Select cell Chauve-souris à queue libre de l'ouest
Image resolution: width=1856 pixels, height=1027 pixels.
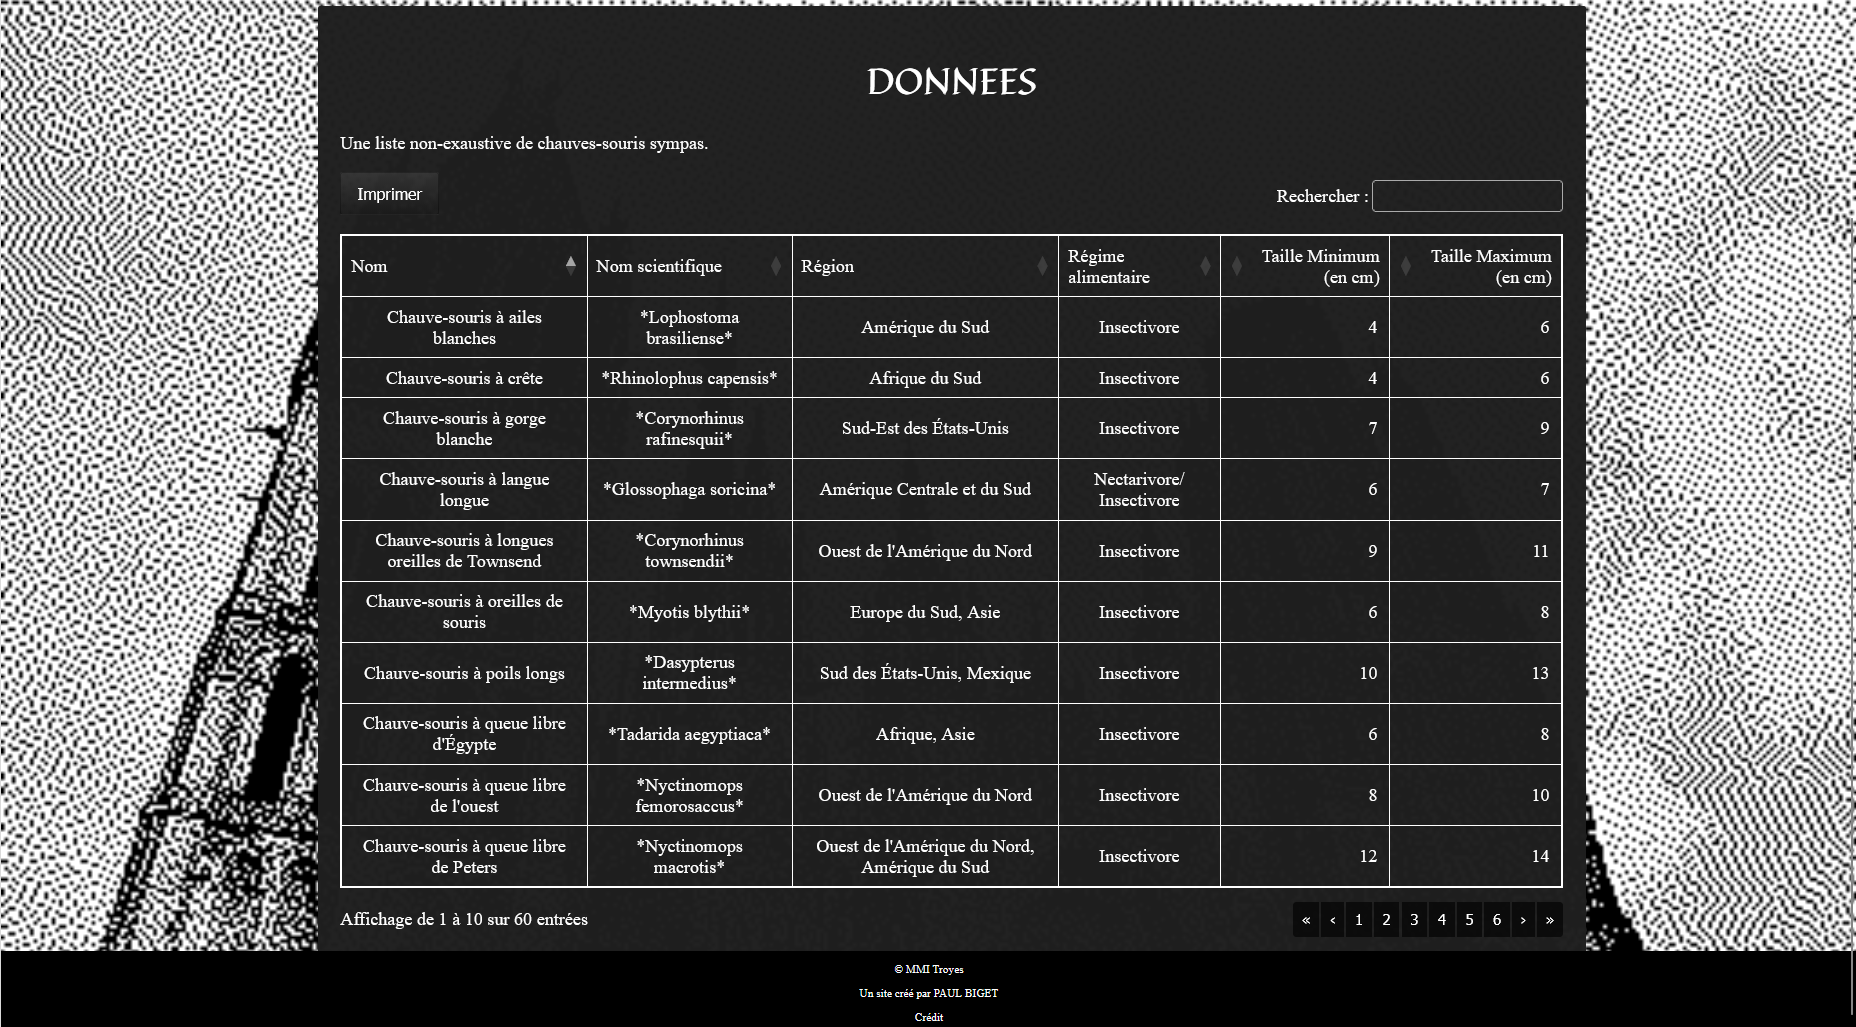click(464, 795)
